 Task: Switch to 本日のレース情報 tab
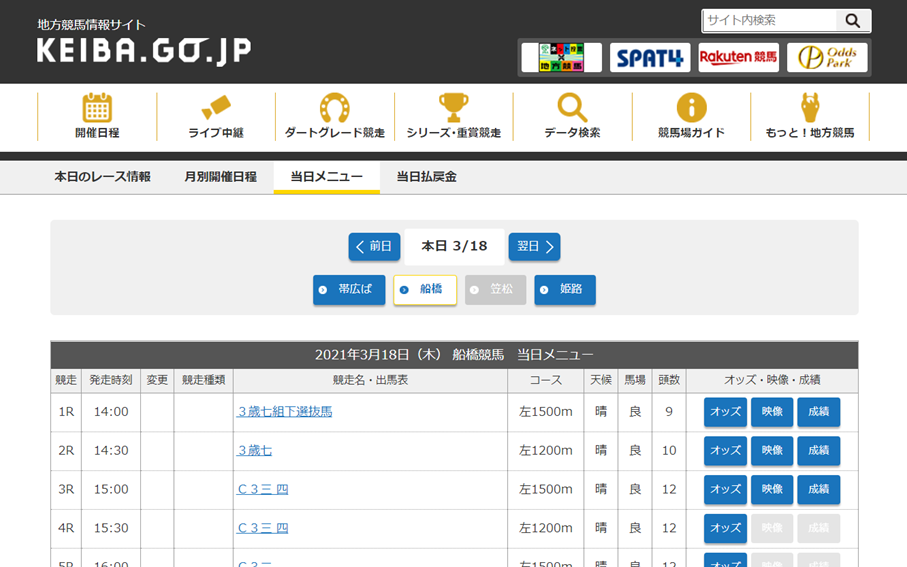point(102,176)
